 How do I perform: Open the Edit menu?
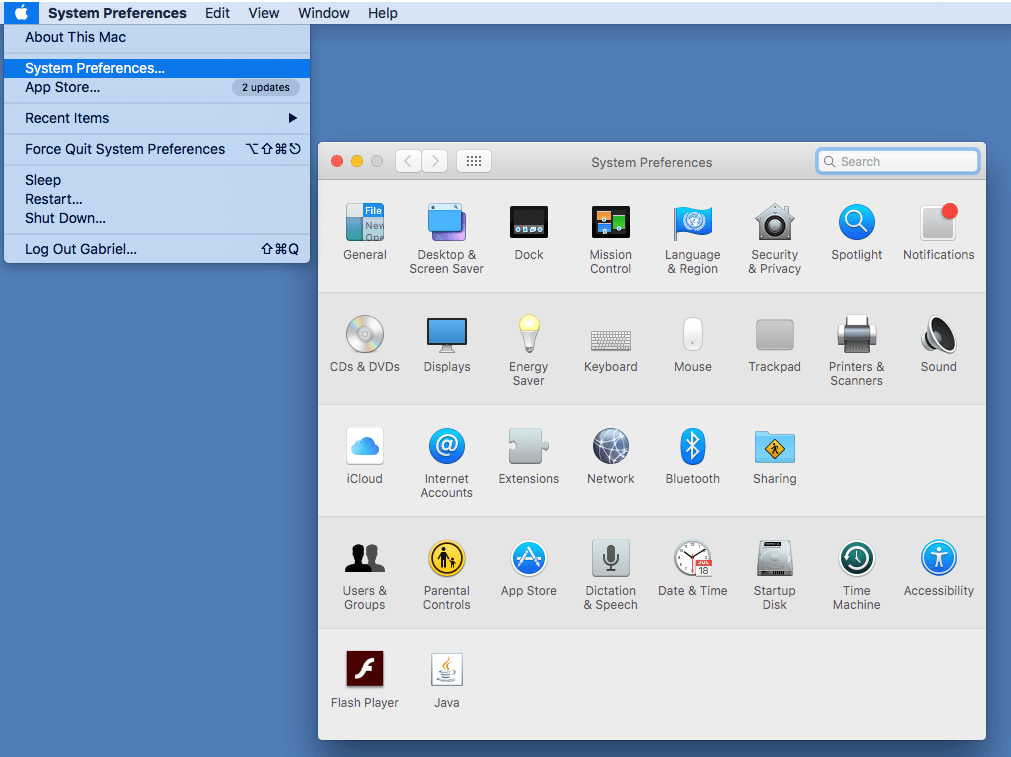pyautogui.click(x=217, y=13)
